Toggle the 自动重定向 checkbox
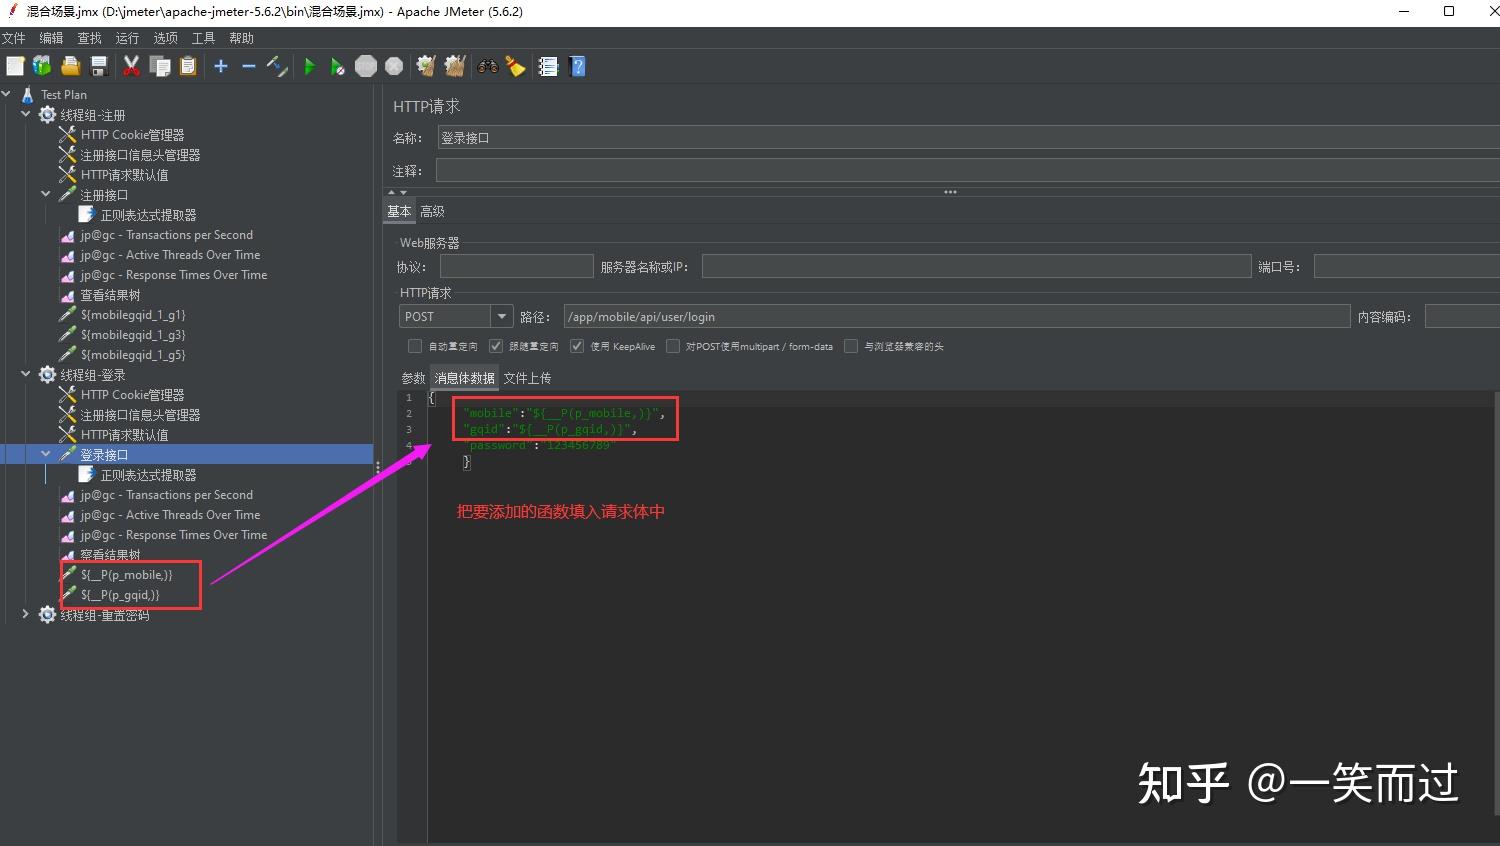The image size is (1500, 846). pyautogui.click(x=415, y=346)
